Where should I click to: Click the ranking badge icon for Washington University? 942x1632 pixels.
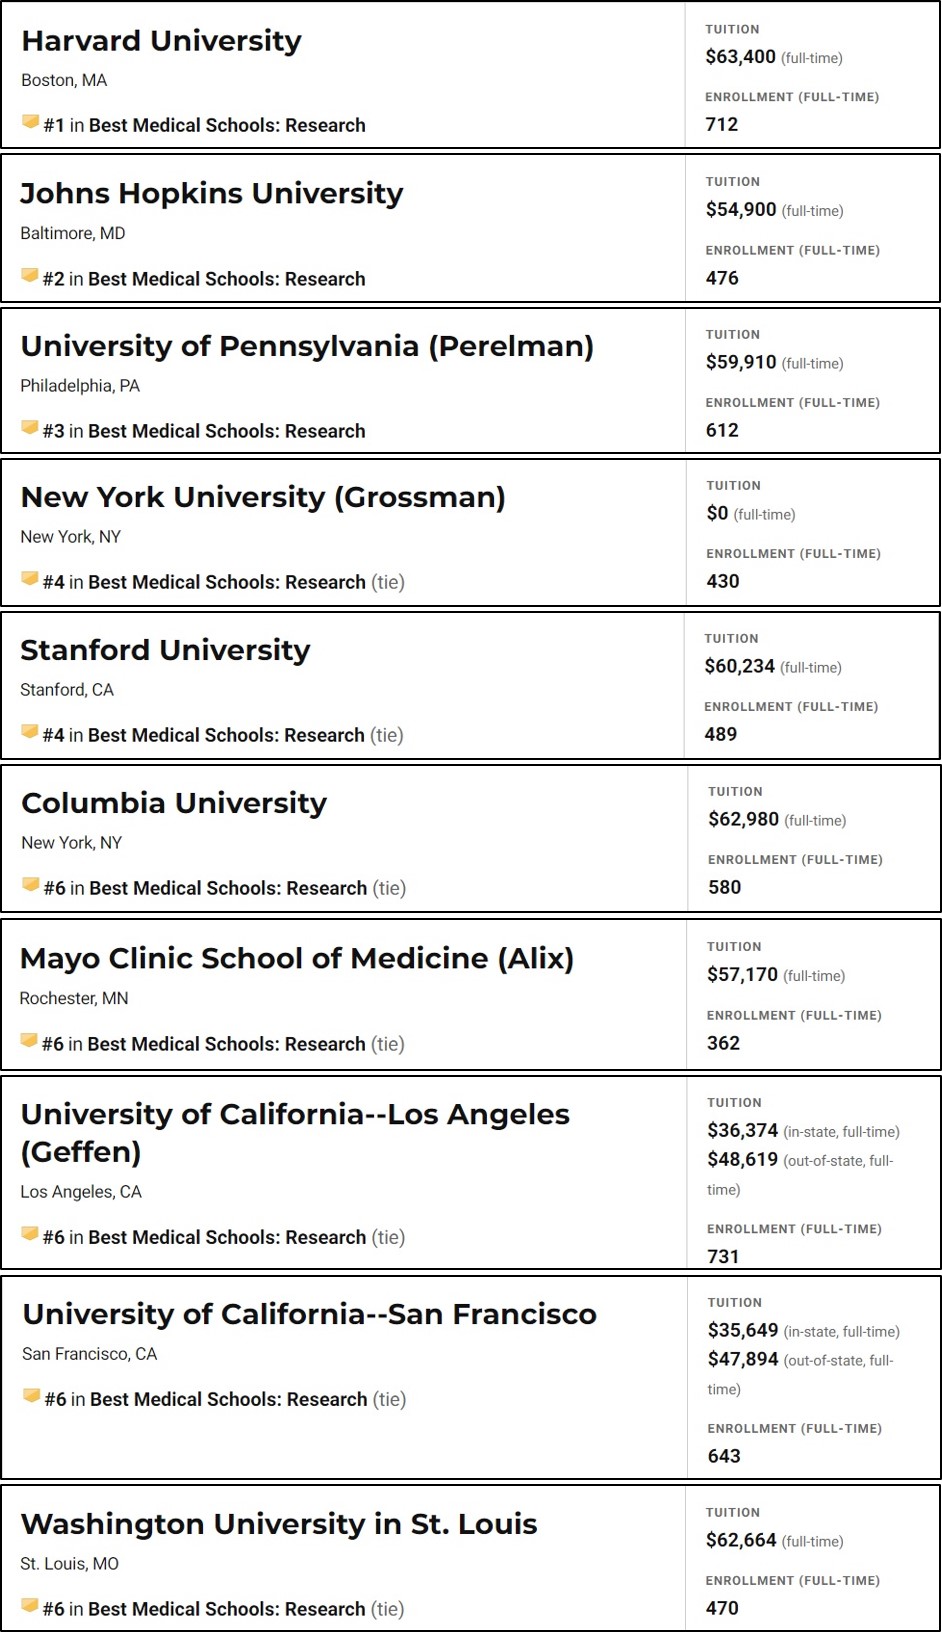click(x=29, y=1607)
